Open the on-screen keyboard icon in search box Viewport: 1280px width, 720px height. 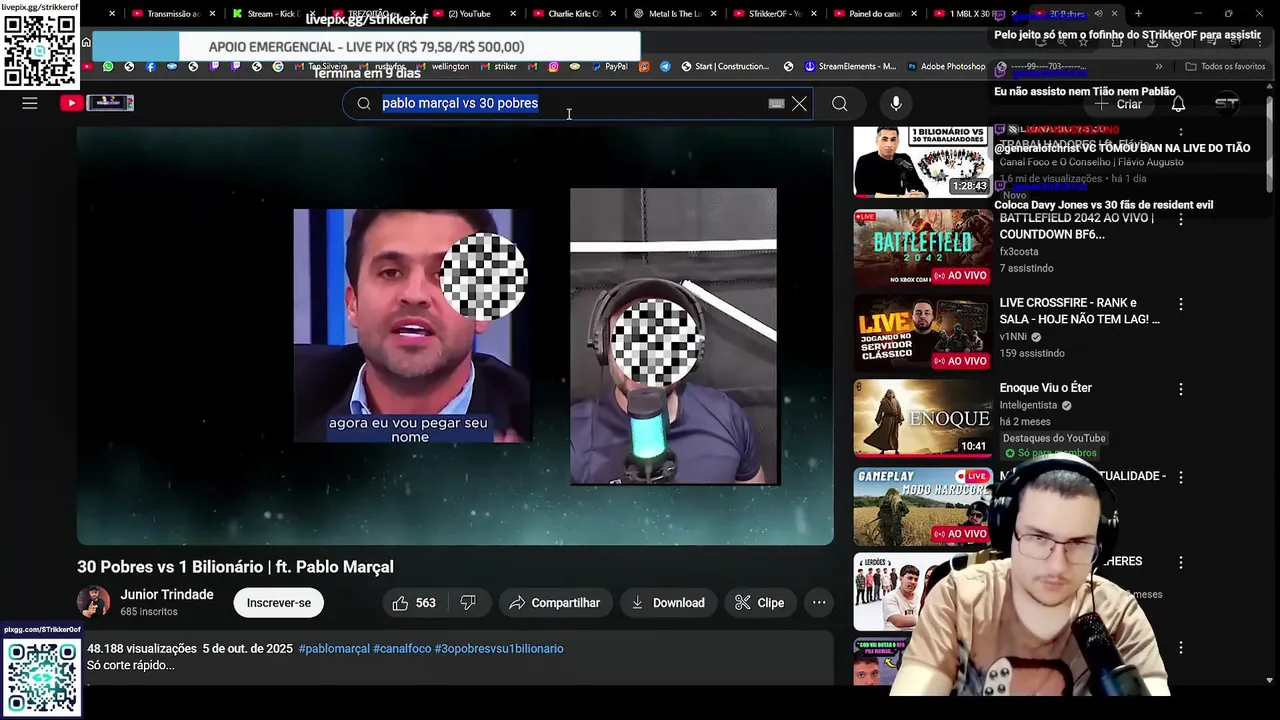776,103
